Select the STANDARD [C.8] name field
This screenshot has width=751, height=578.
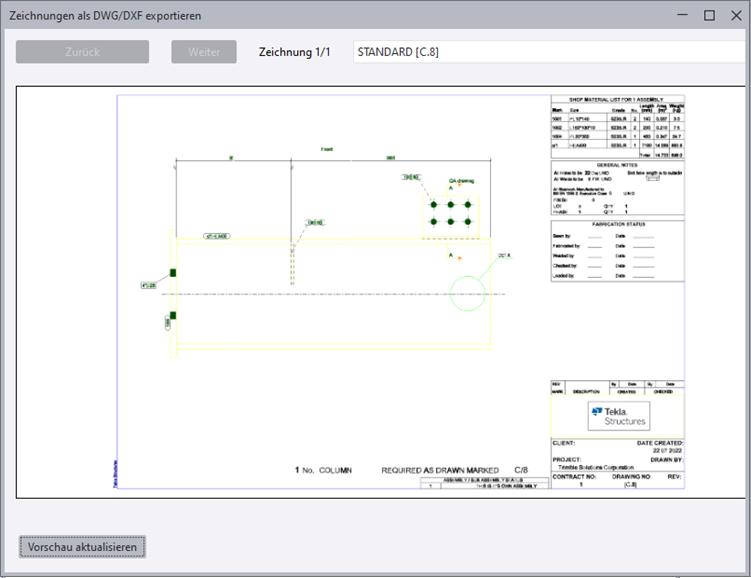pyautogui.click(x=551, y=52)
